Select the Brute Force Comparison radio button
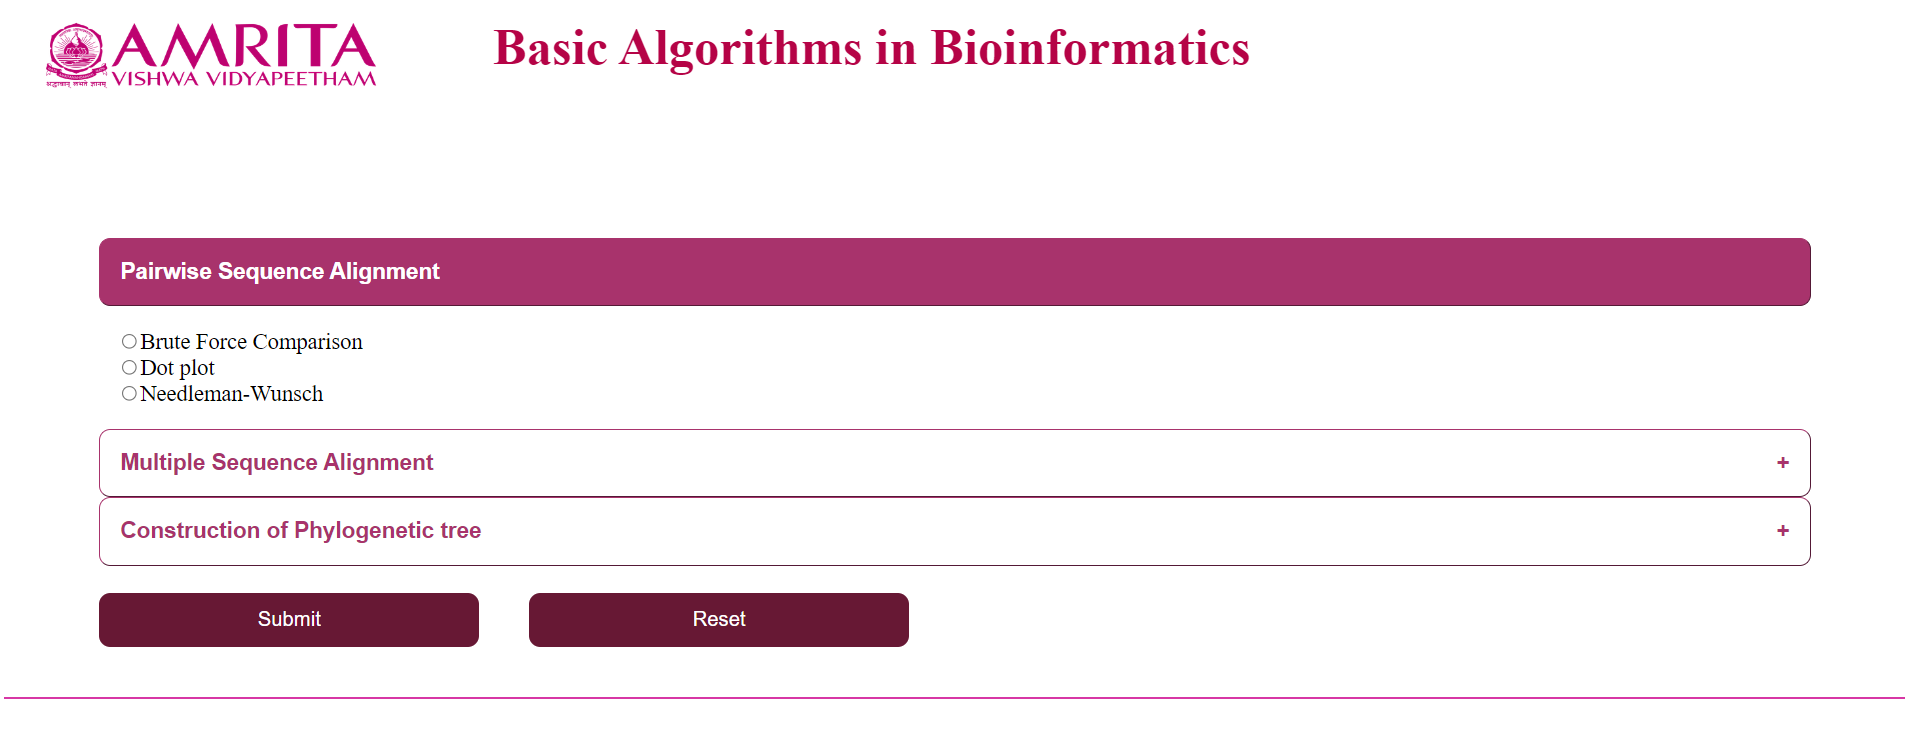This screenshot has height=735, width=1905. click(x=129, y=341)
